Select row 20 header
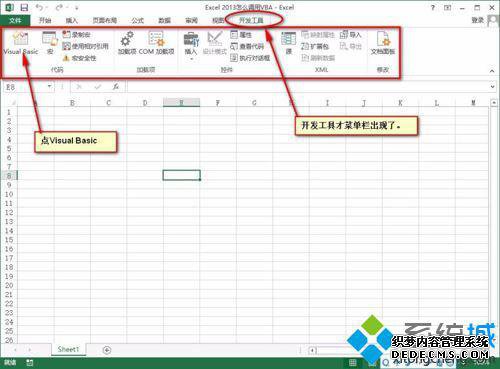Screen dimensions: 500x369 [x=9, y=286]
